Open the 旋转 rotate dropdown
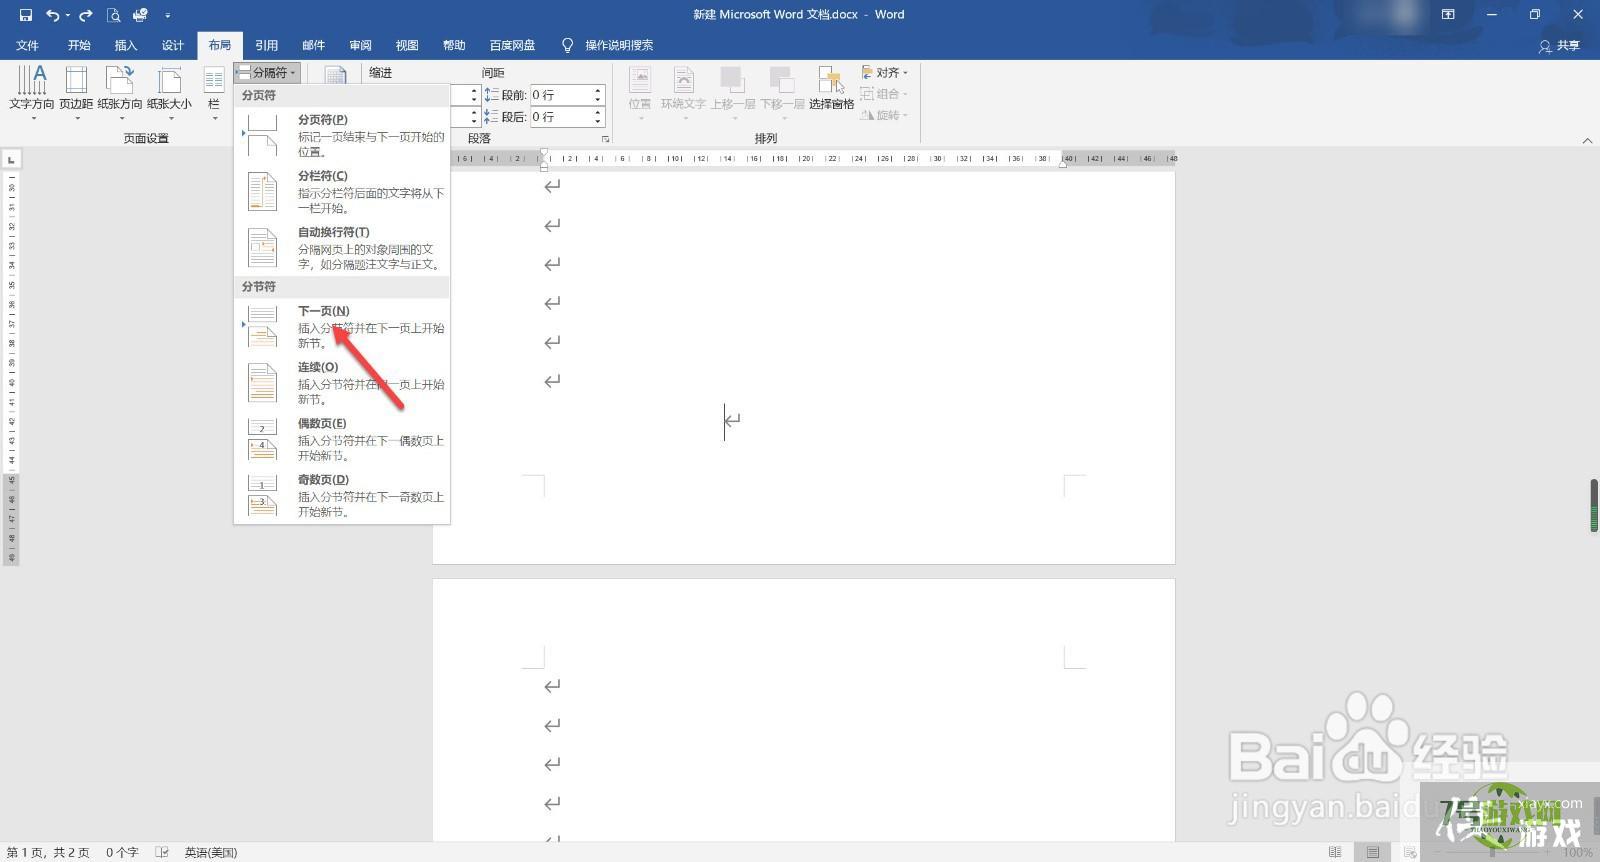Image resolution: width=1600 pixels, height=862 pixels. pos(884,115)
